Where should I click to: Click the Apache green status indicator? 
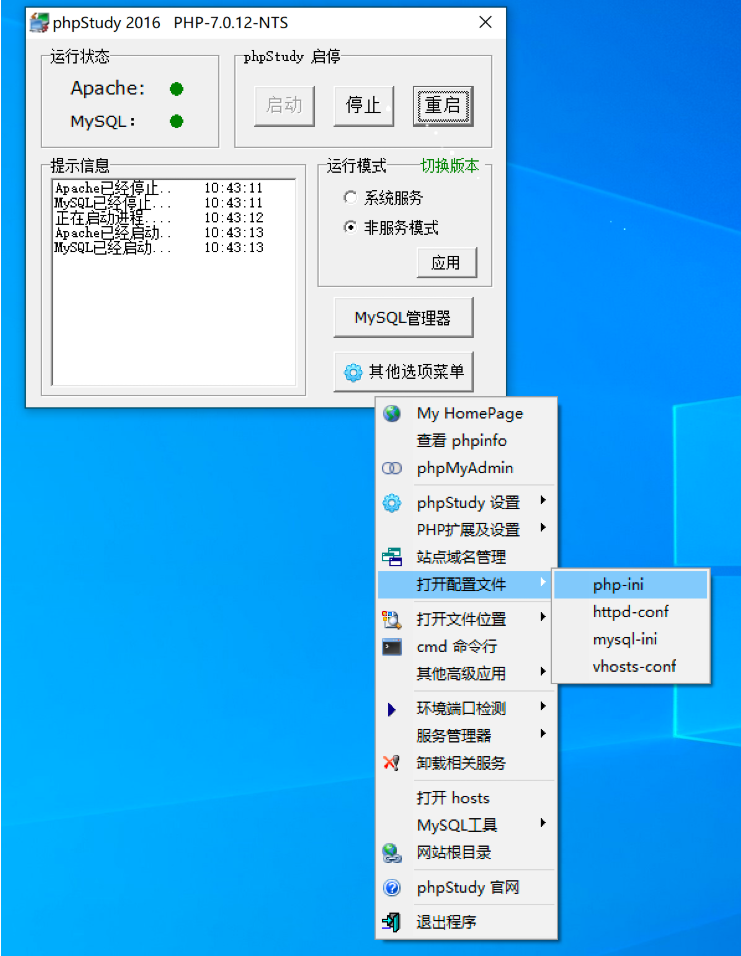(177, 89)
